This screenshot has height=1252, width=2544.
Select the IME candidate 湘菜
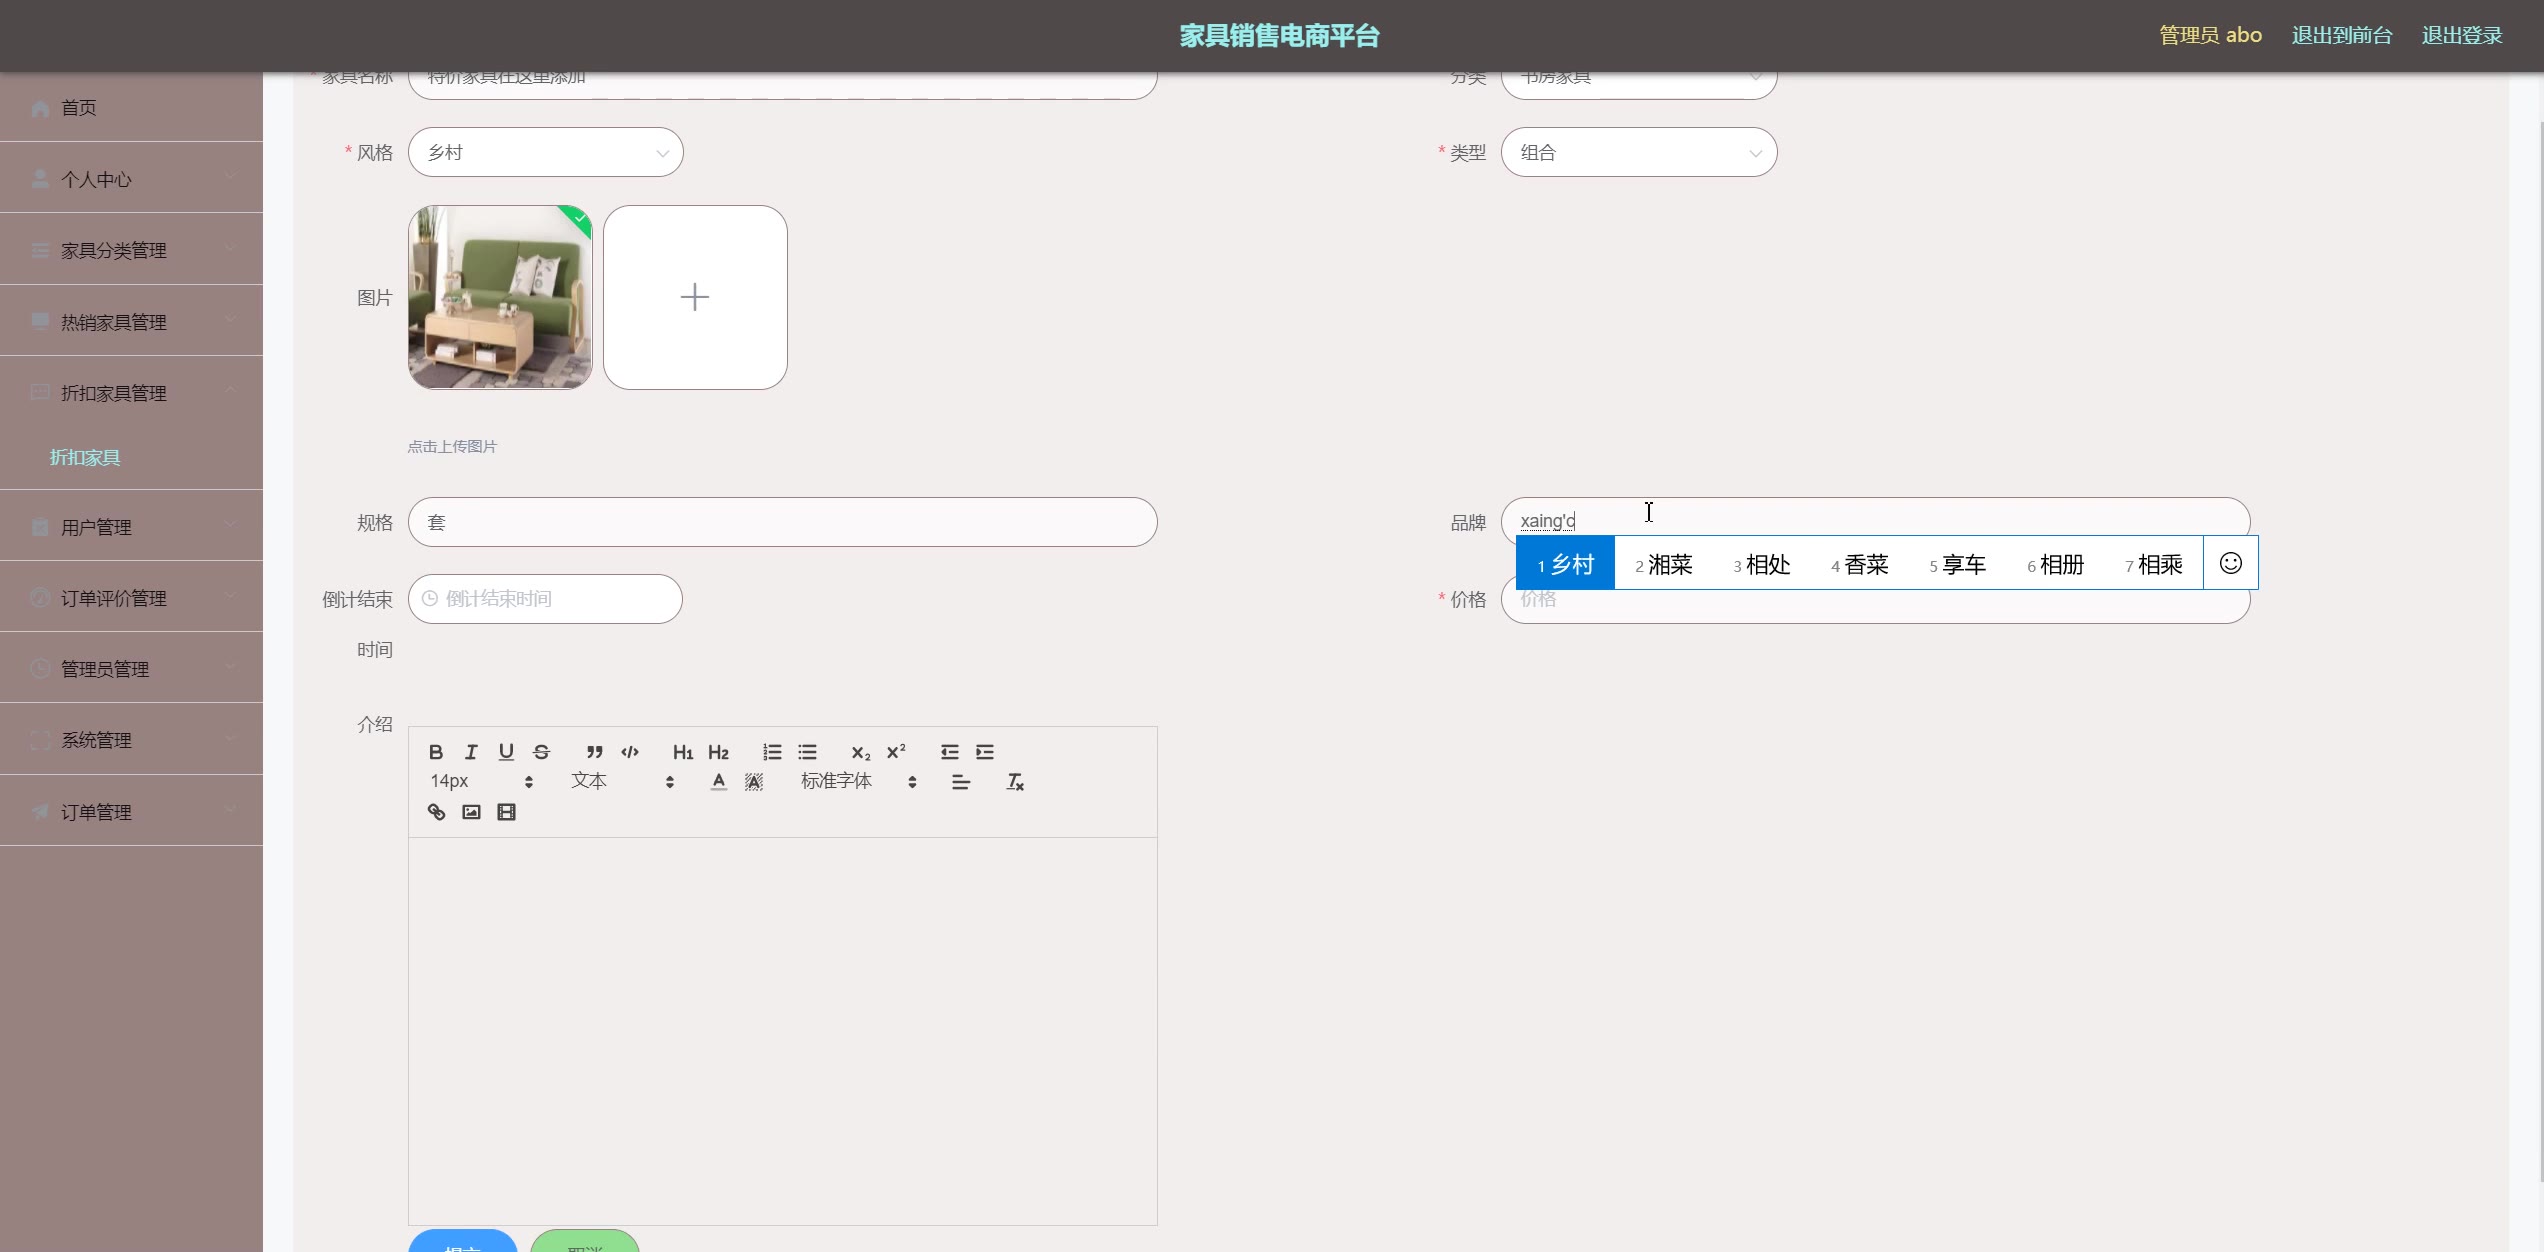click(1664, 564)
